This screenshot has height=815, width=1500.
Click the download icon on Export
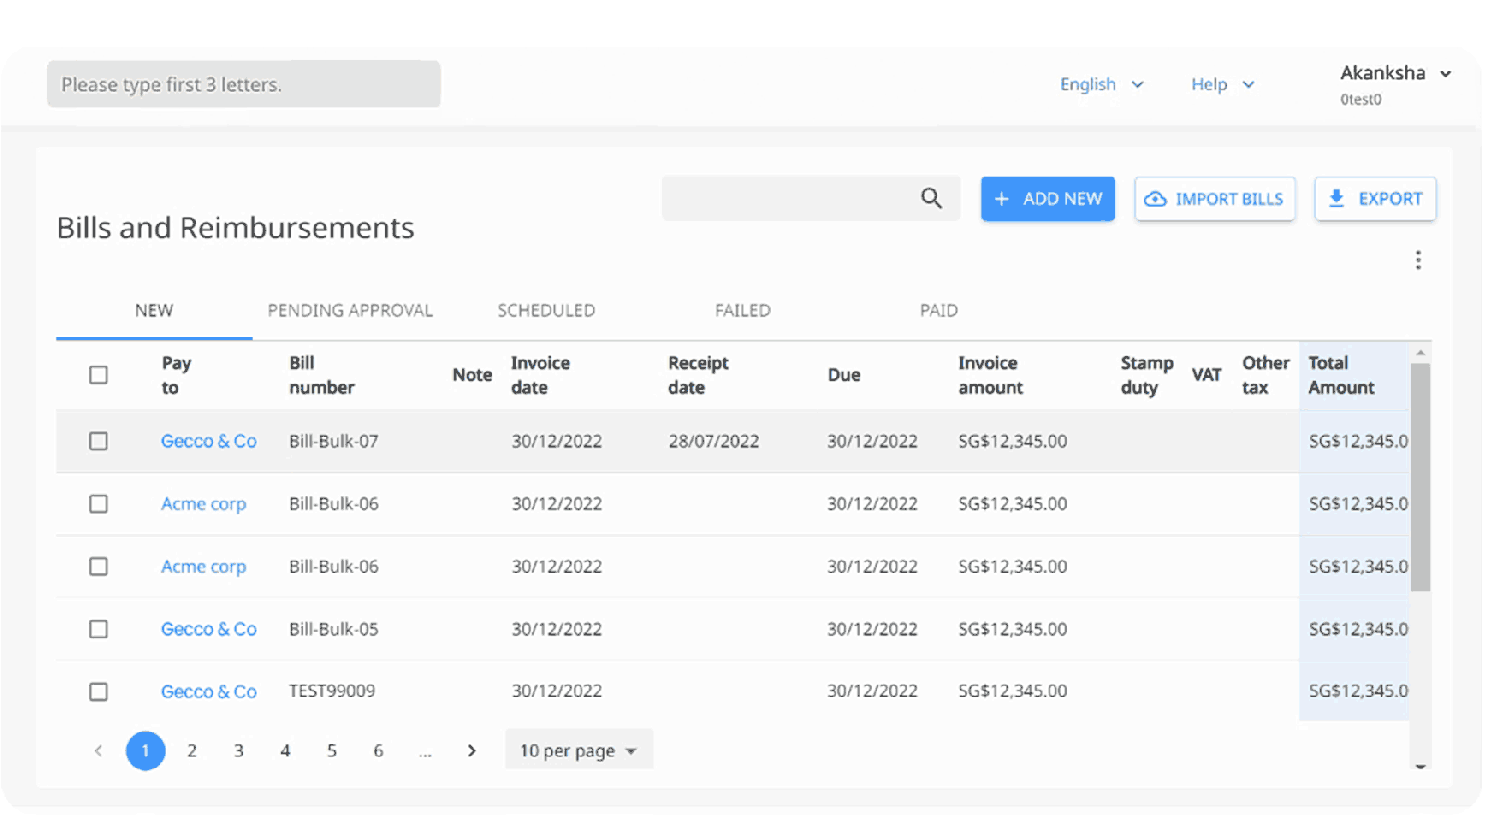(1336, 198)
